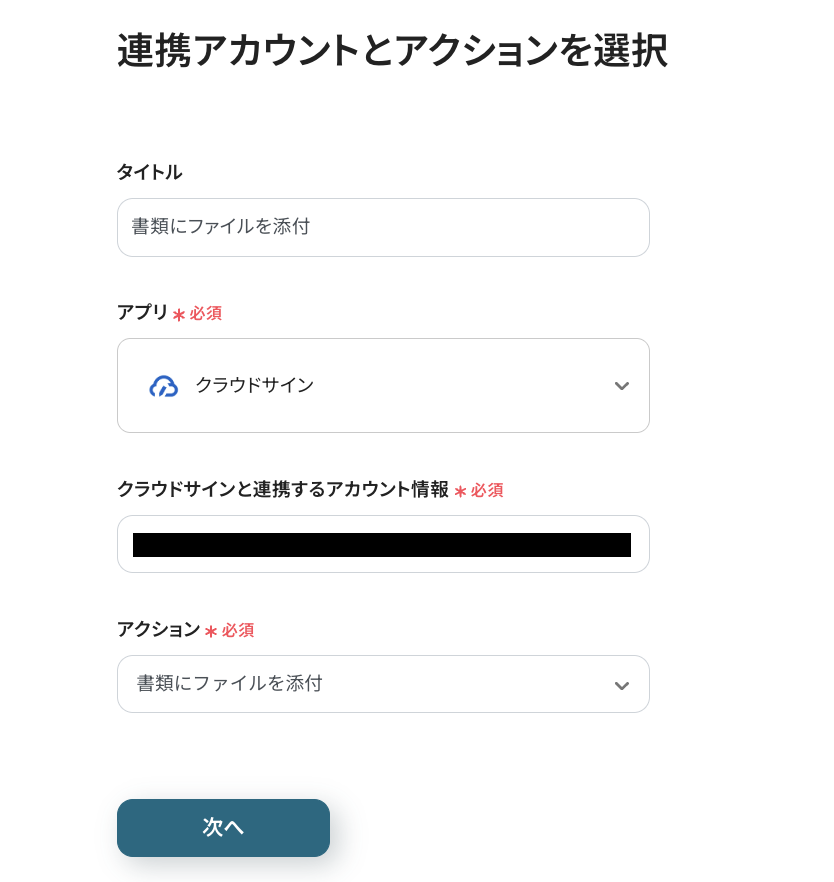Screen dimensions: 834x882
Task: Click red asterisk beside アクション label
Action: [x=211, y=632]
